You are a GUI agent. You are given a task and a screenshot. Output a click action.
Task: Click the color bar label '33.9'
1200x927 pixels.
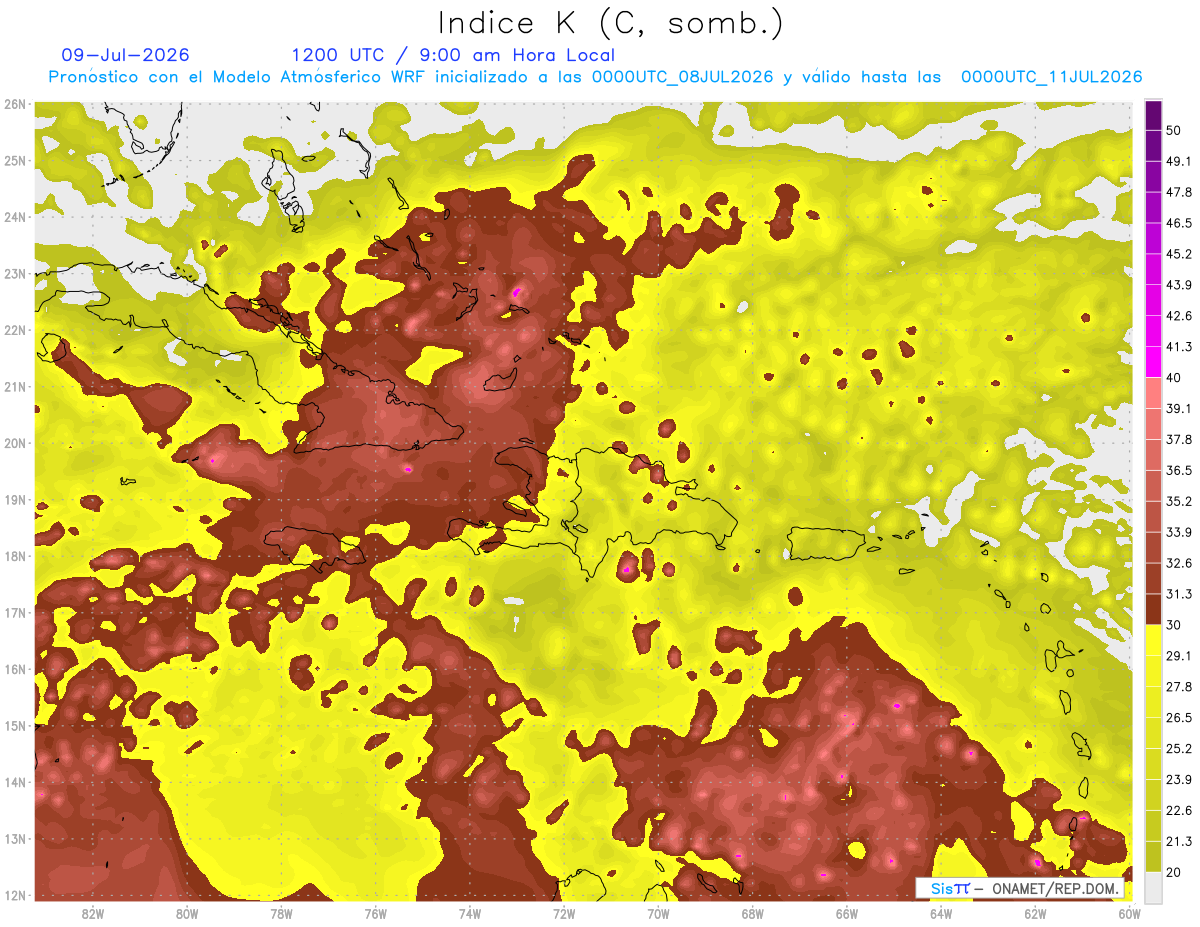coord(1178,532)
